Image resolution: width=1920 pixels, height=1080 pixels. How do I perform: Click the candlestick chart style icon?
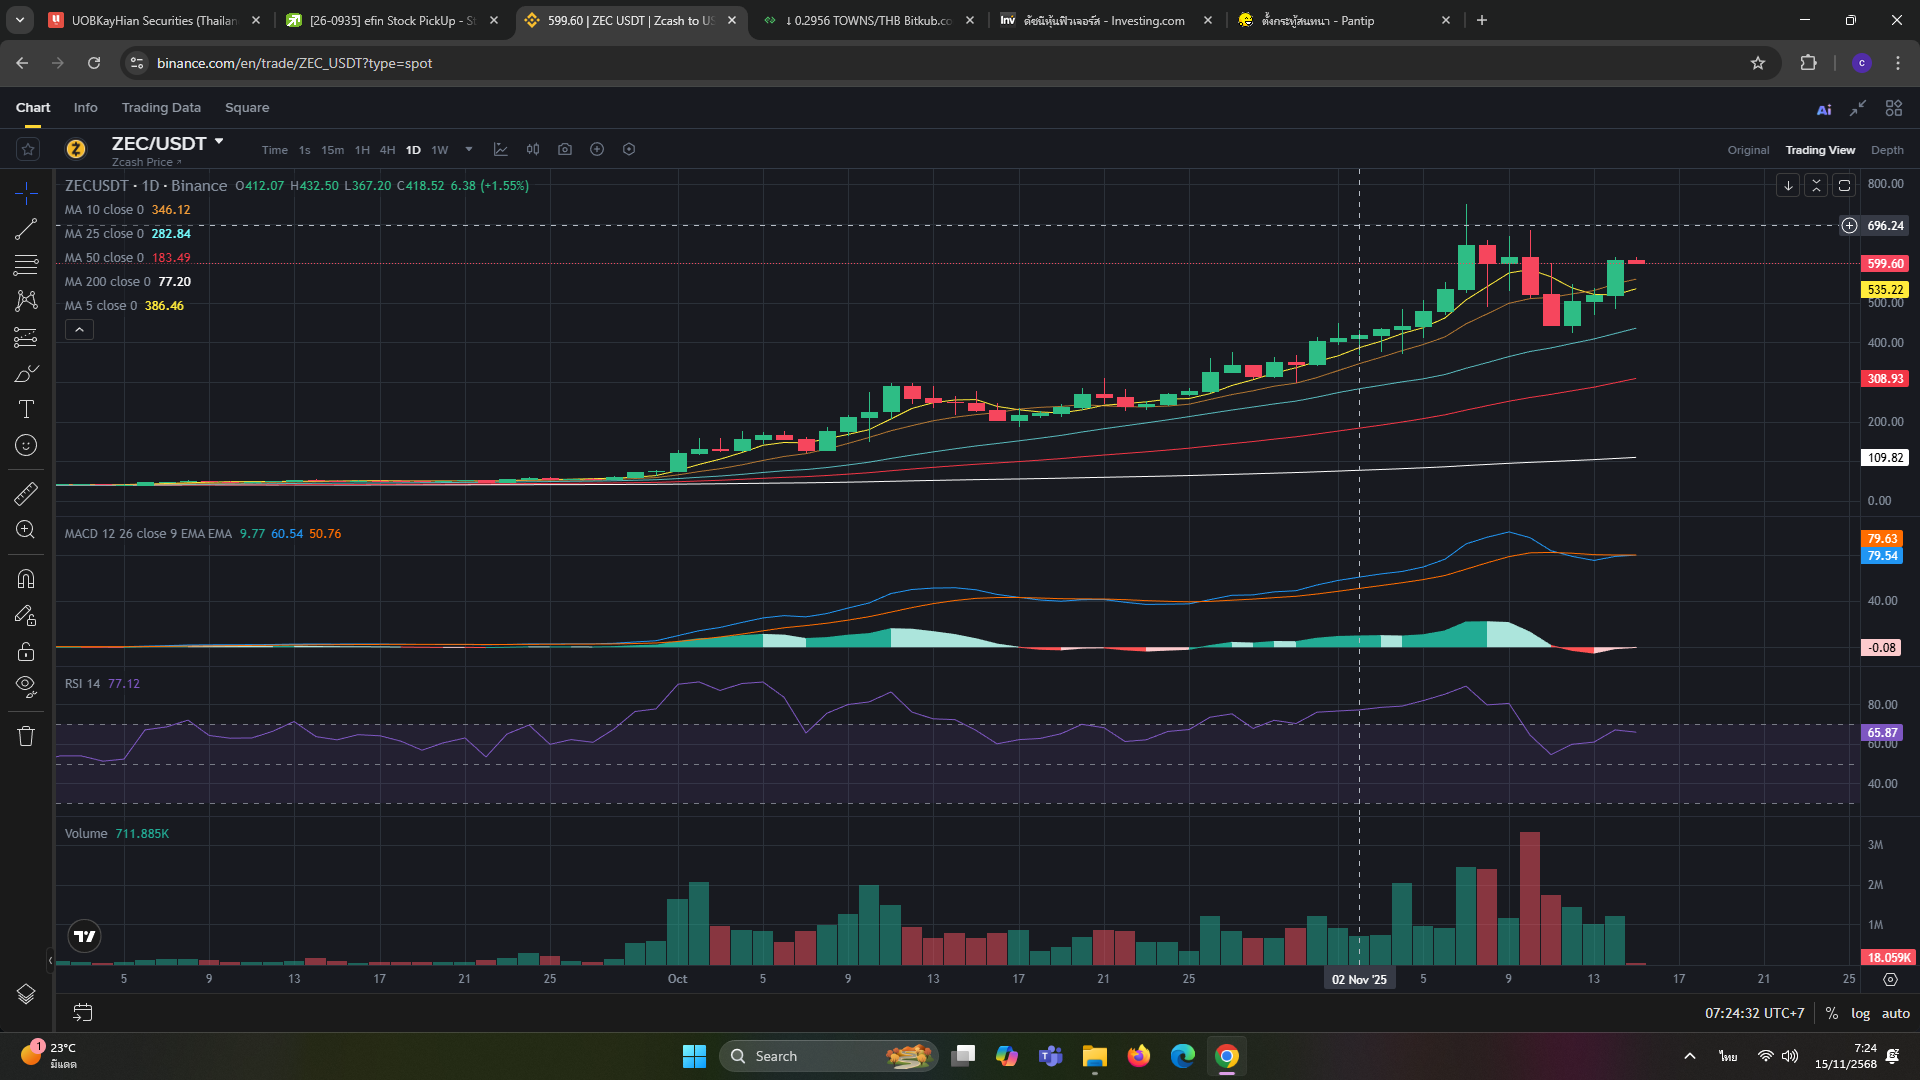click(x=533, y=149)
